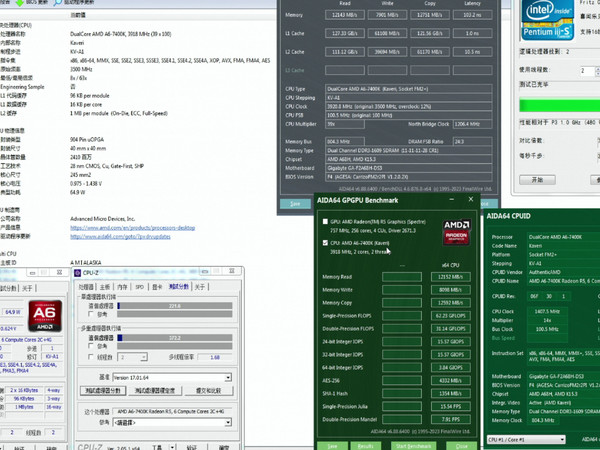The width and height of the screenshot is (600, 450).
Task: Click the stress CPU stability button in CPU-Z
Action: (155, 391)
